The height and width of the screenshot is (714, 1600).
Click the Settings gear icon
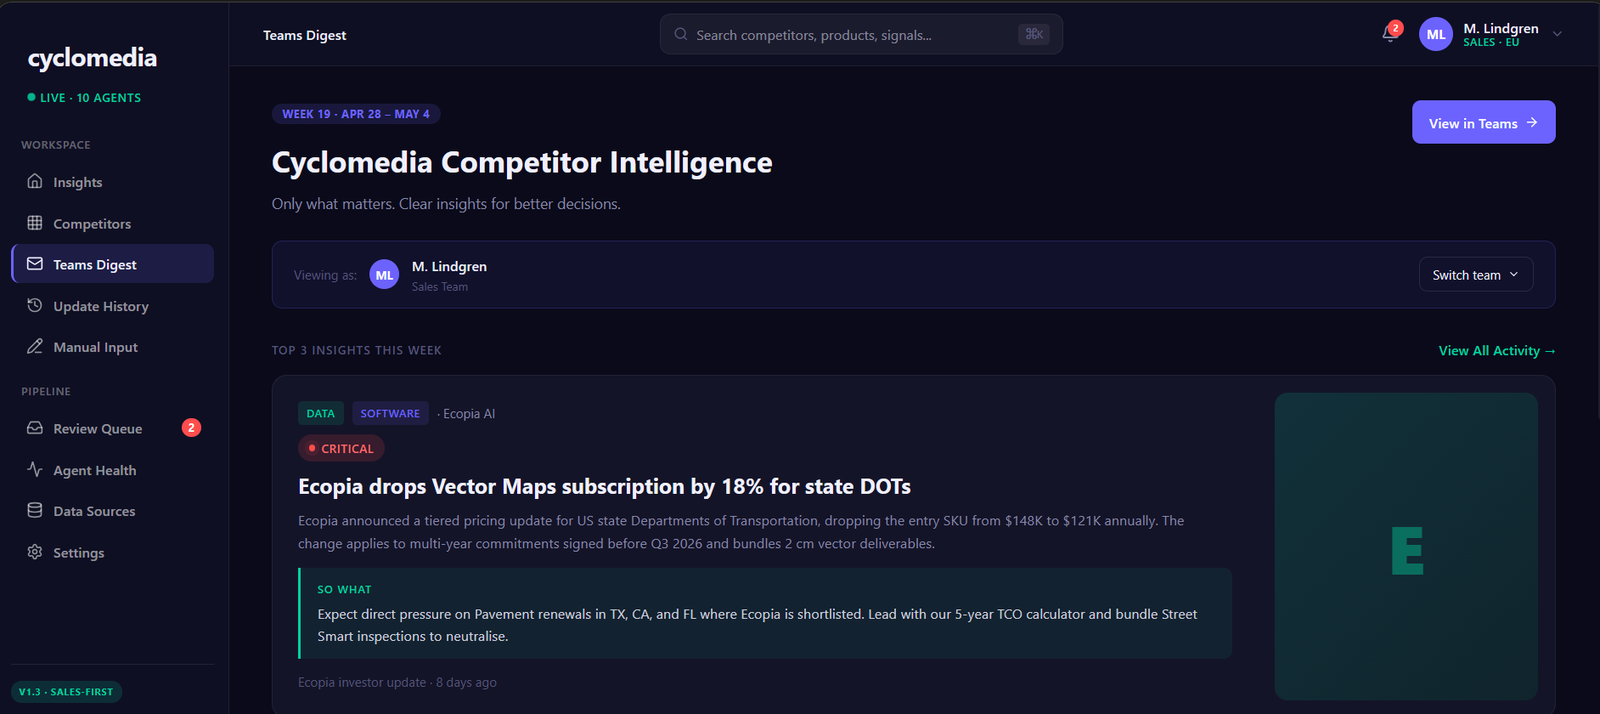[35, 552]
